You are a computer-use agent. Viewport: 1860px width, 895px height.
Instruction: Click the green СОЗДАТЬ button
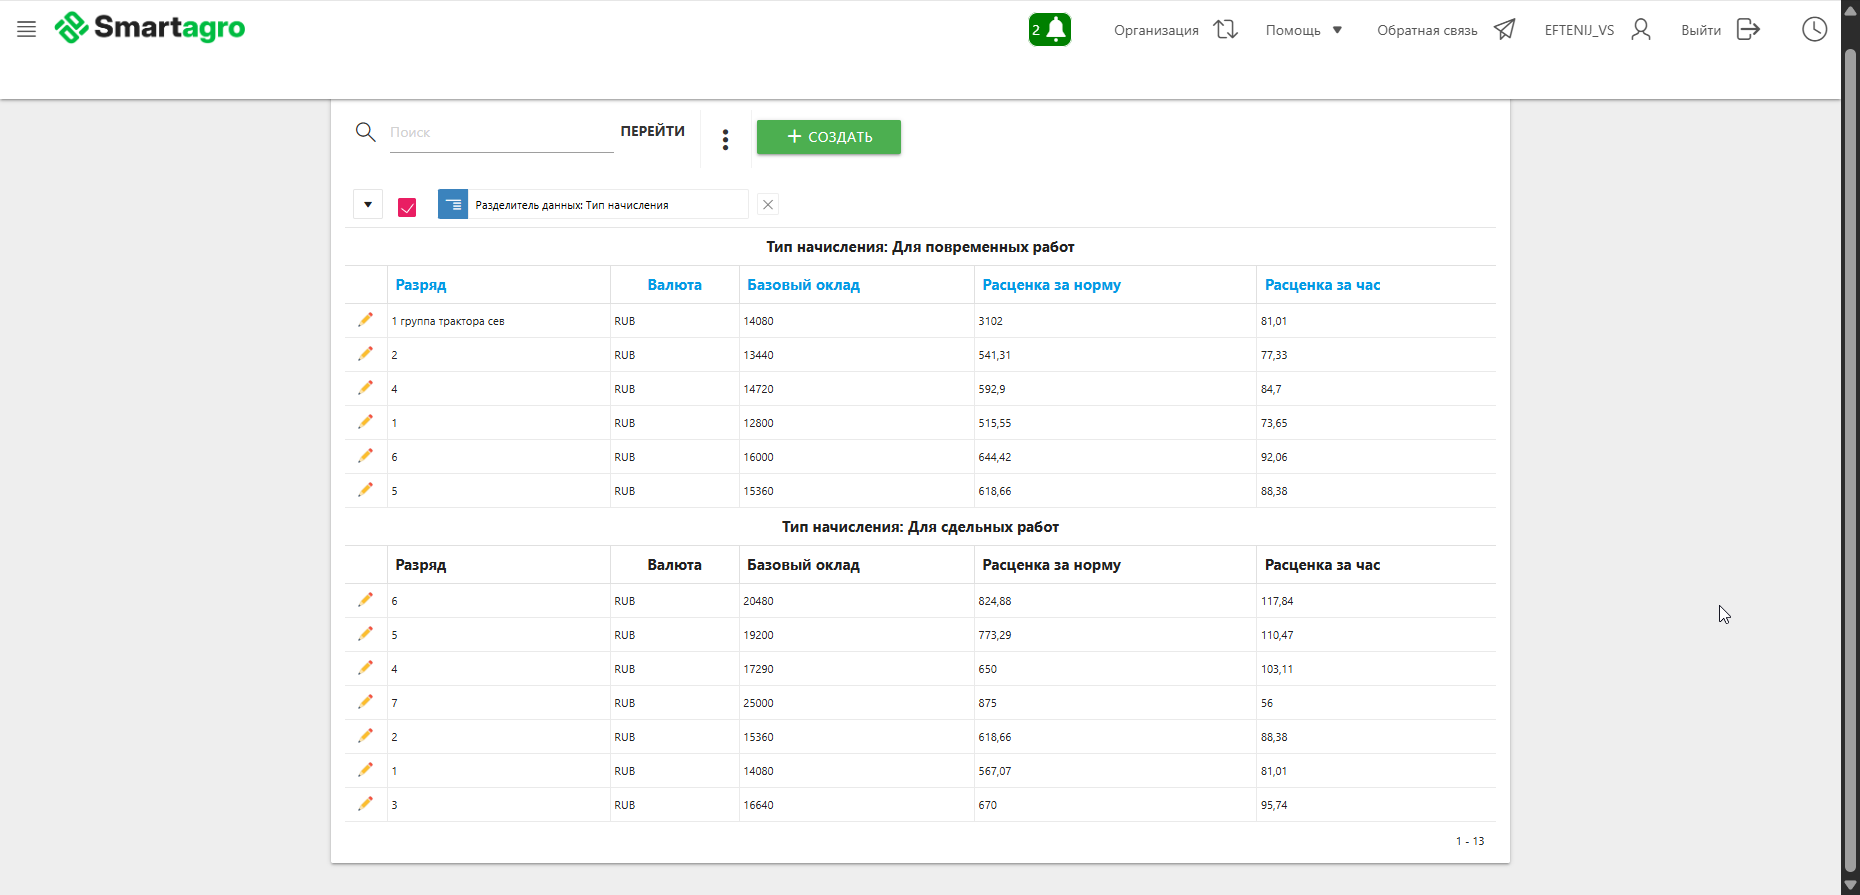[x=828, y=137]
